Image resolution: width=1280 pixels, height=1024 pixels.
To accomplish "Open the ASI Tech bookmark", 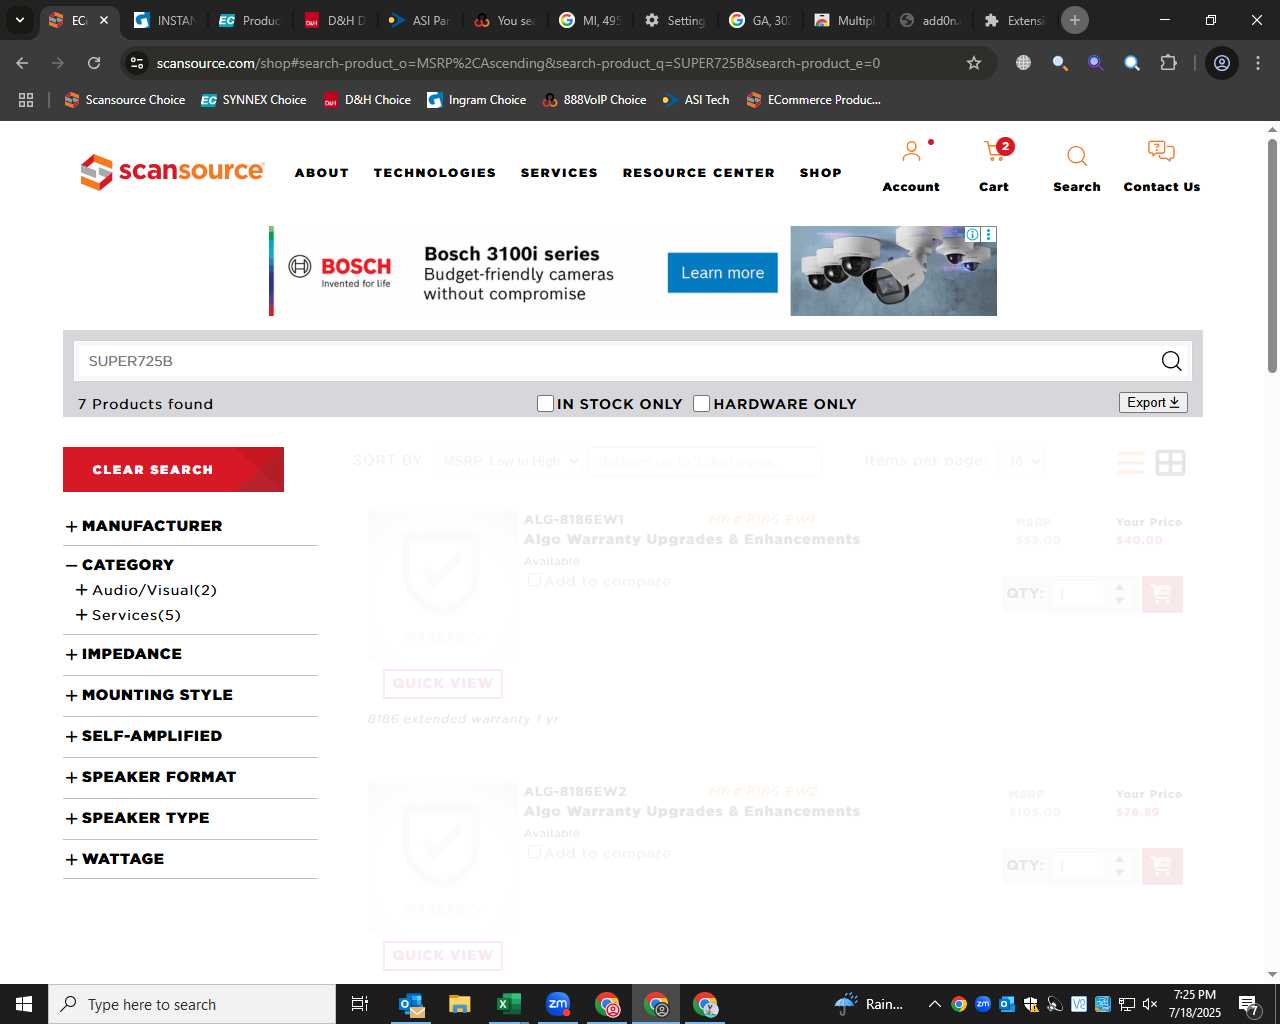I will (696, 100).
